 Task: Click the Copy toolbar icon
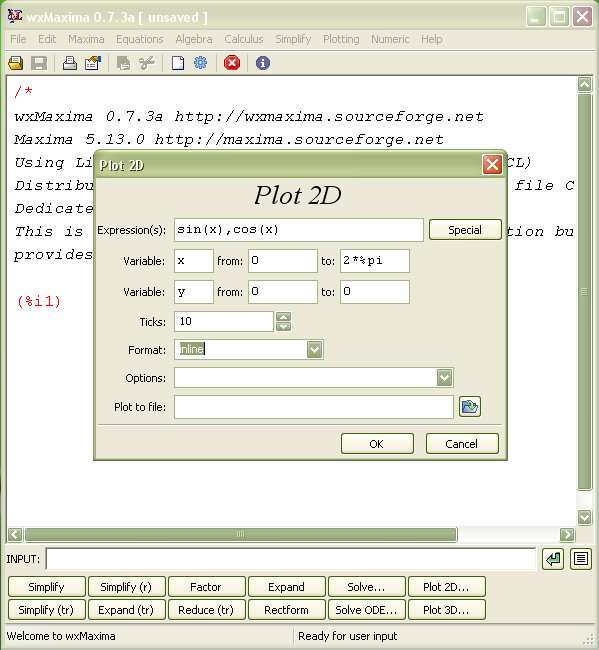click(124, 63)
